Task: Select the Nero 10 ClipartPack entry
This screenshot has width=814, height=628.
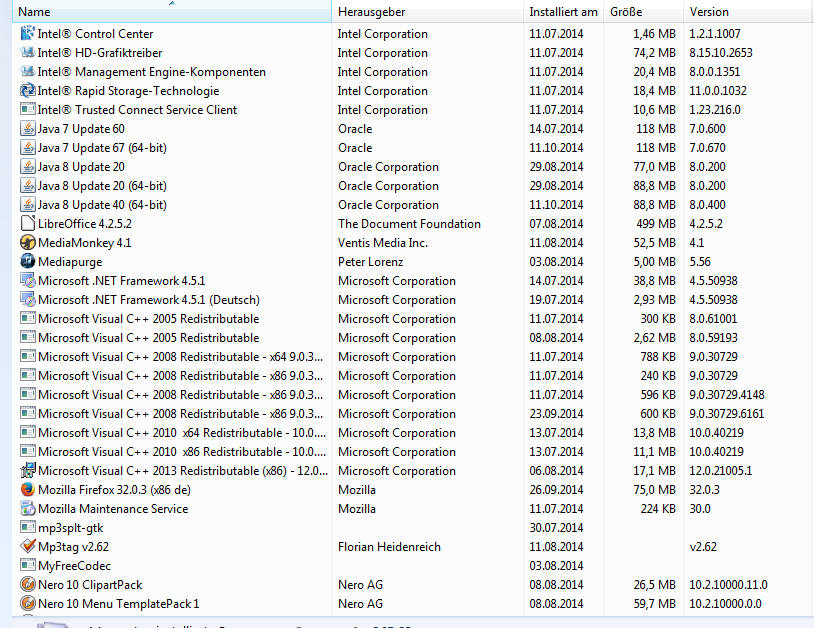Action: pyautogui.click(x=90, y=585)
